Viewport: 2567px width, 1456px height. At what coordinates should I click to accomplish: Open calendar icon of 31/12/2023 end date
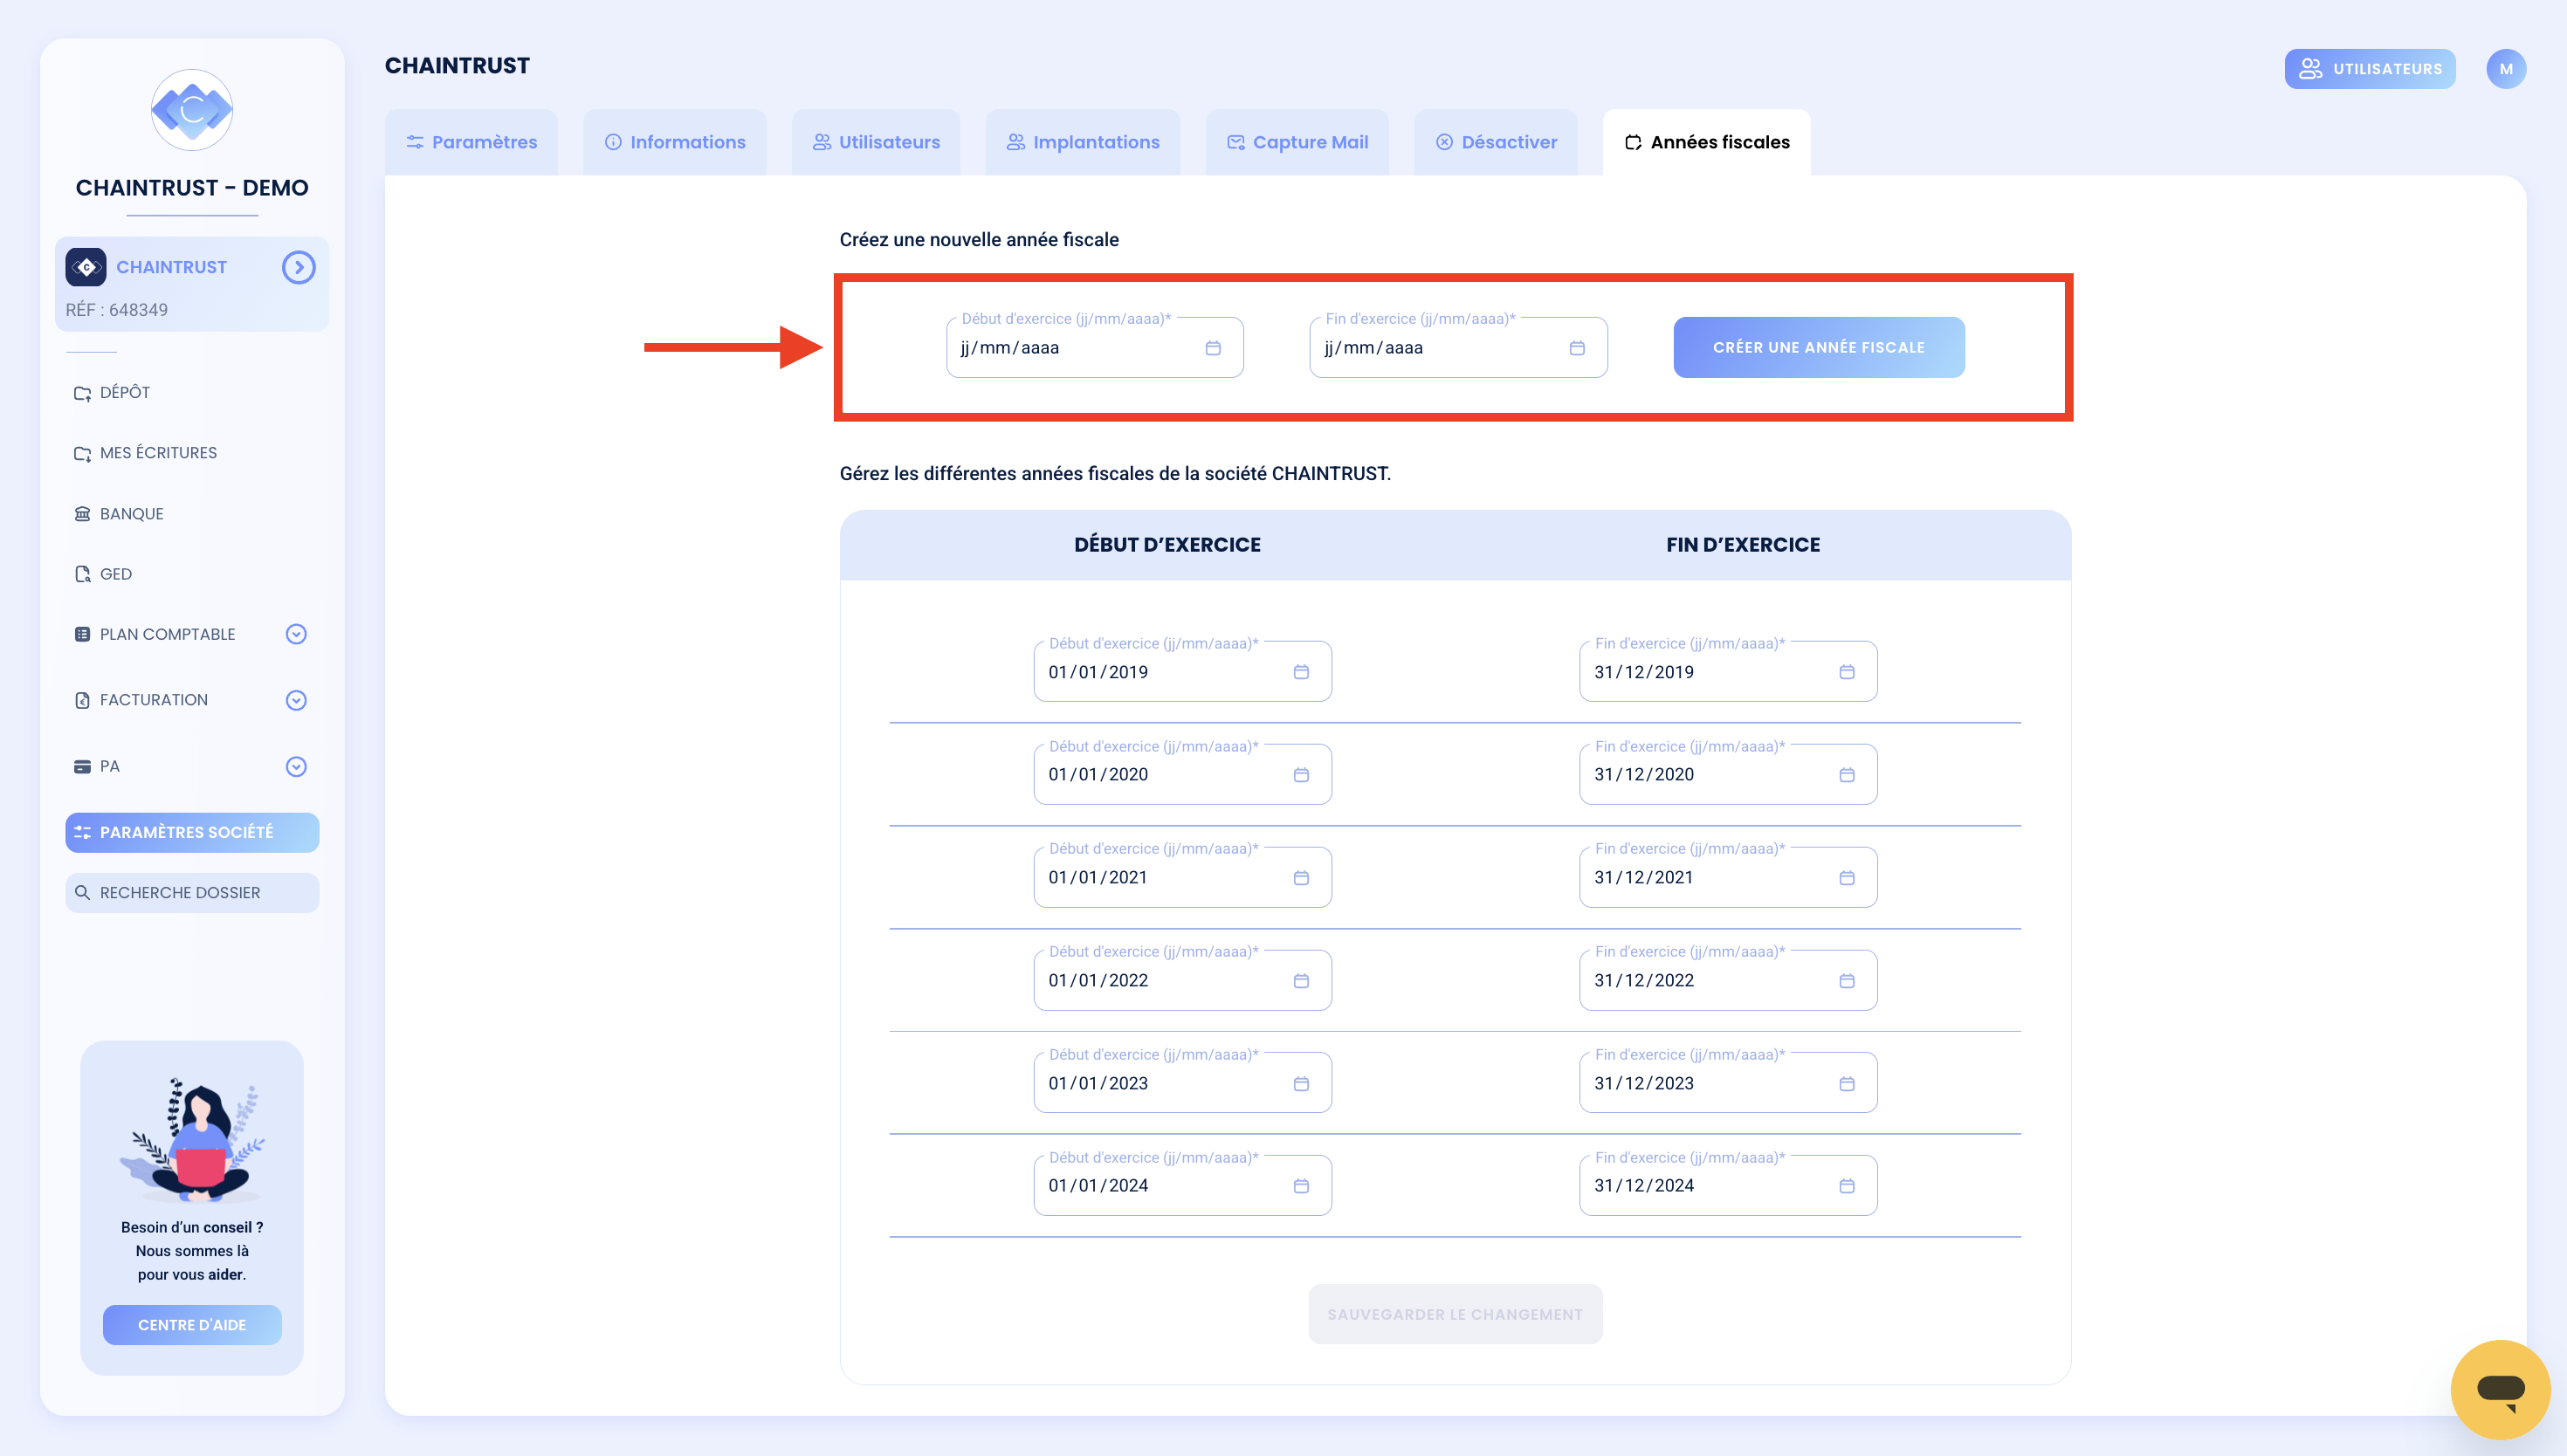coord(1846,1084)
